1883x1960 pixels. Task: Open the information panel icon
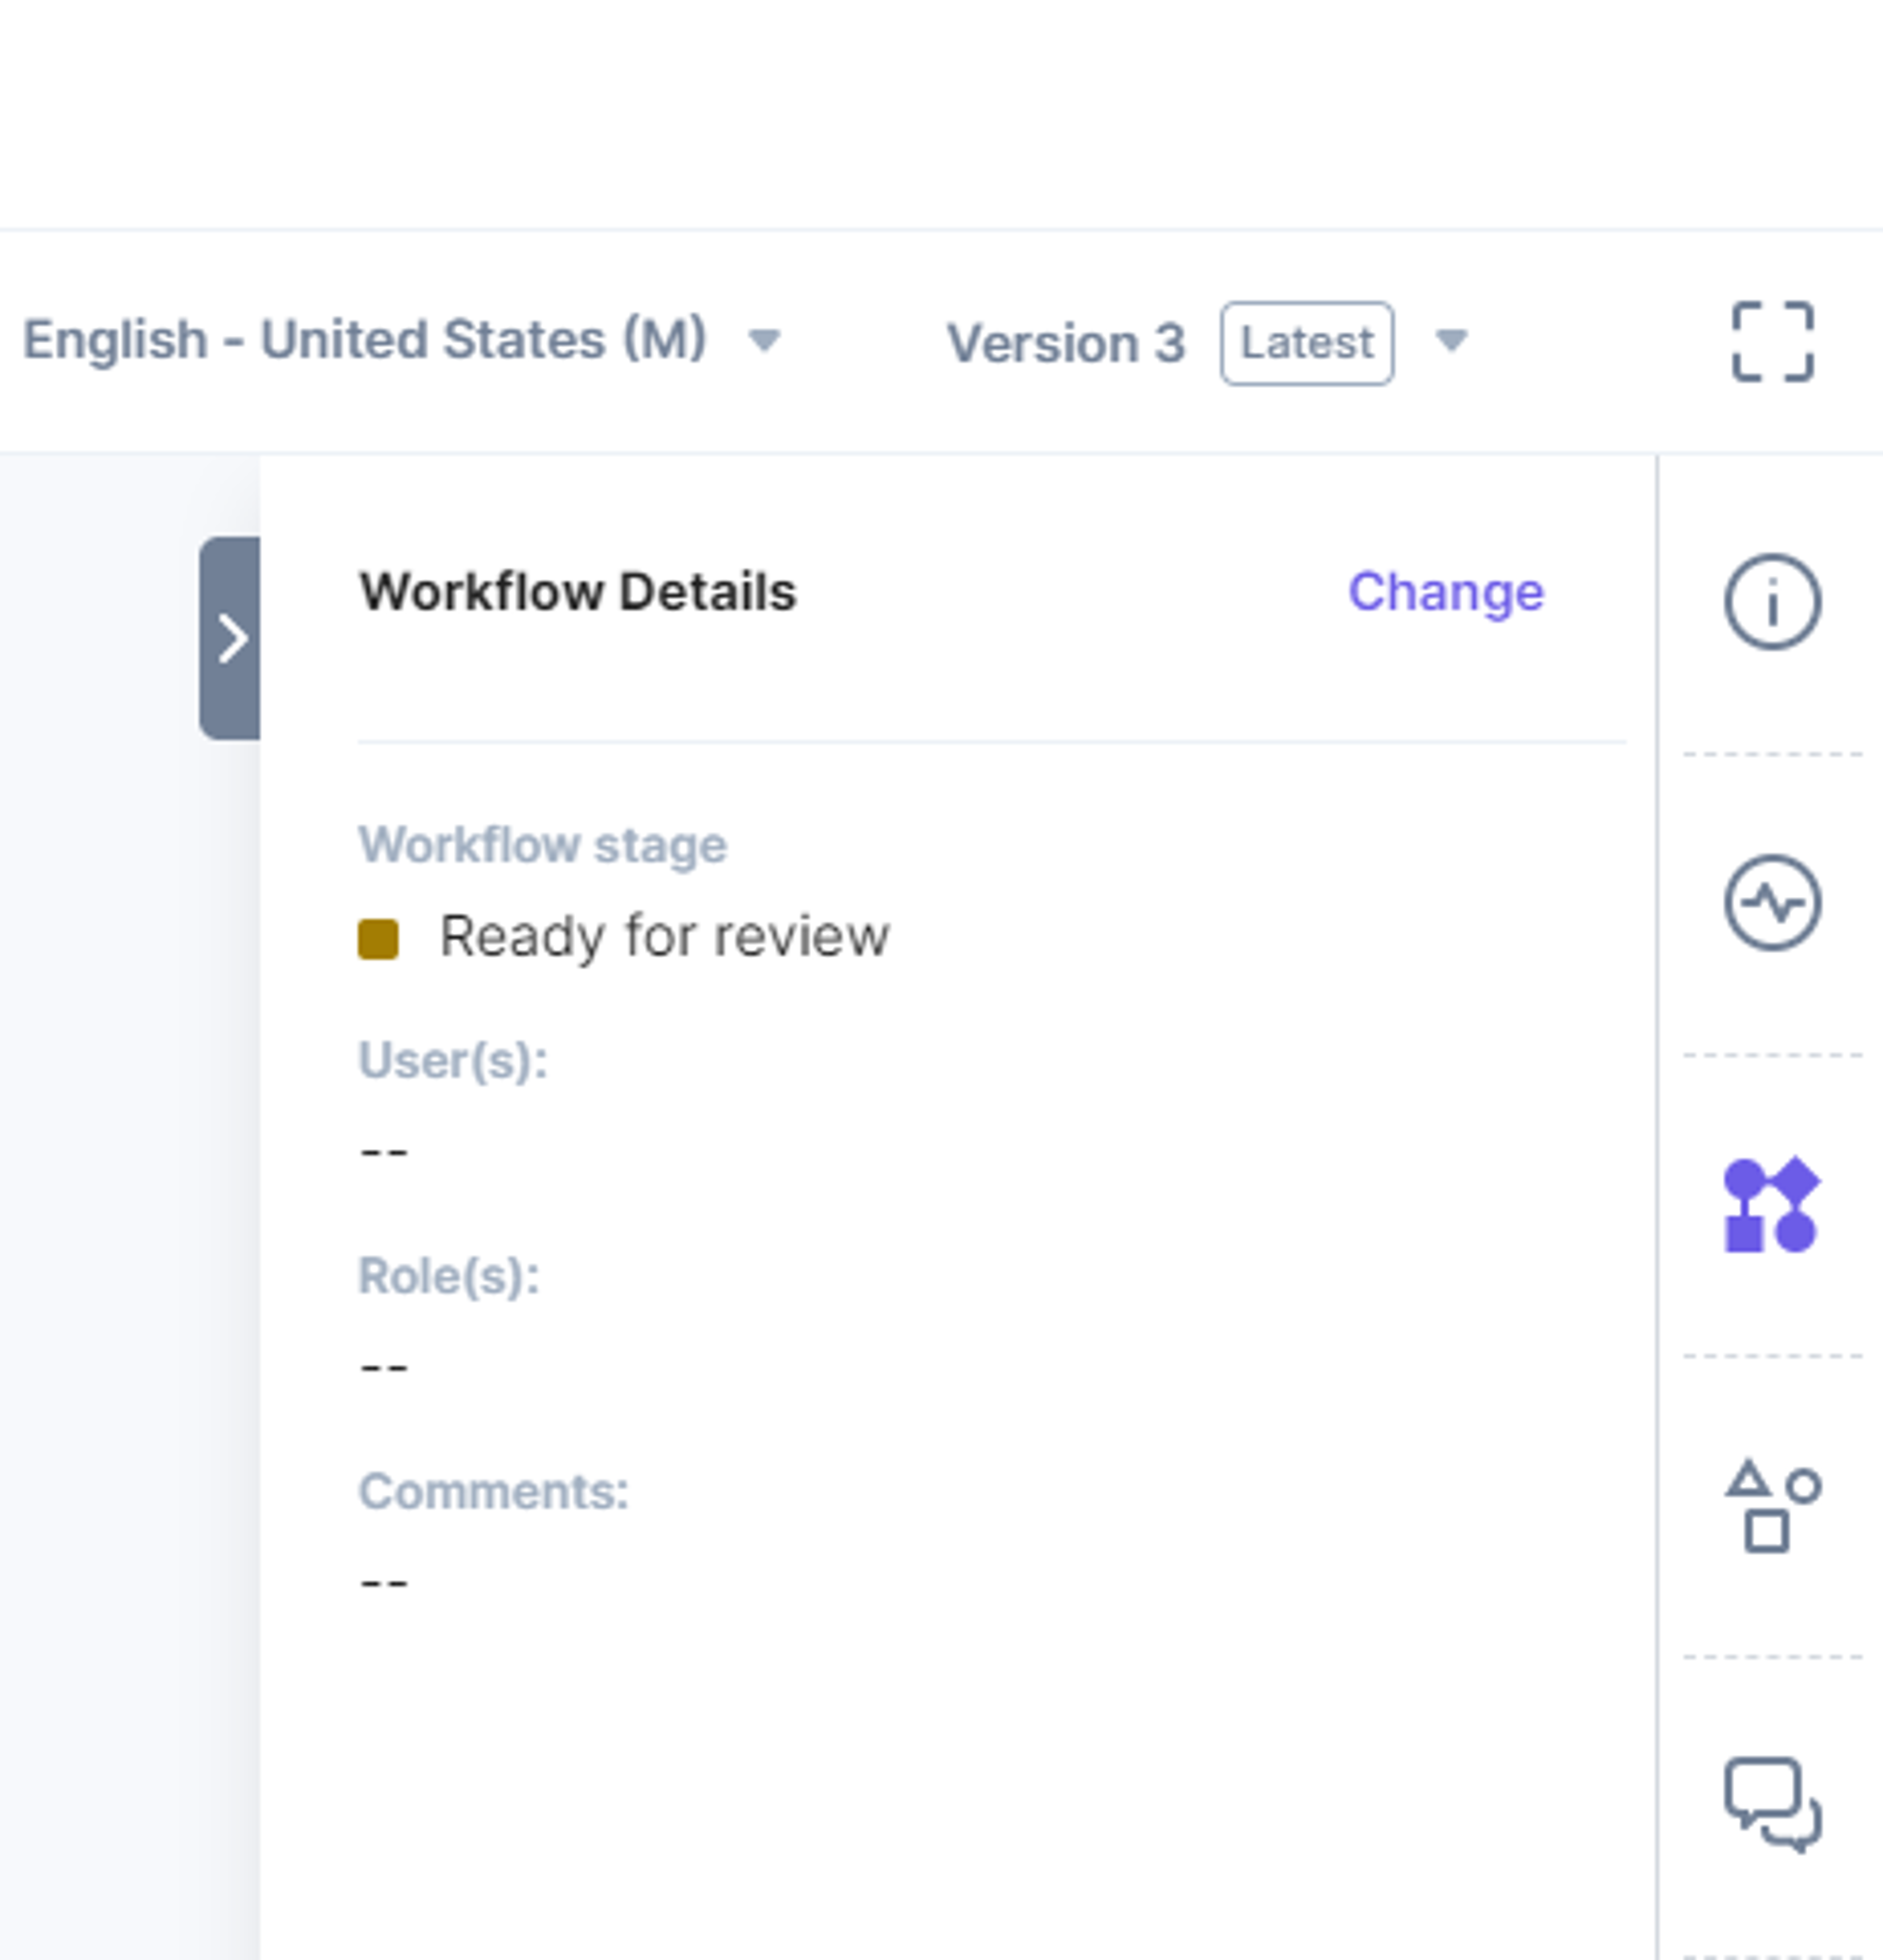[1772, 602]
